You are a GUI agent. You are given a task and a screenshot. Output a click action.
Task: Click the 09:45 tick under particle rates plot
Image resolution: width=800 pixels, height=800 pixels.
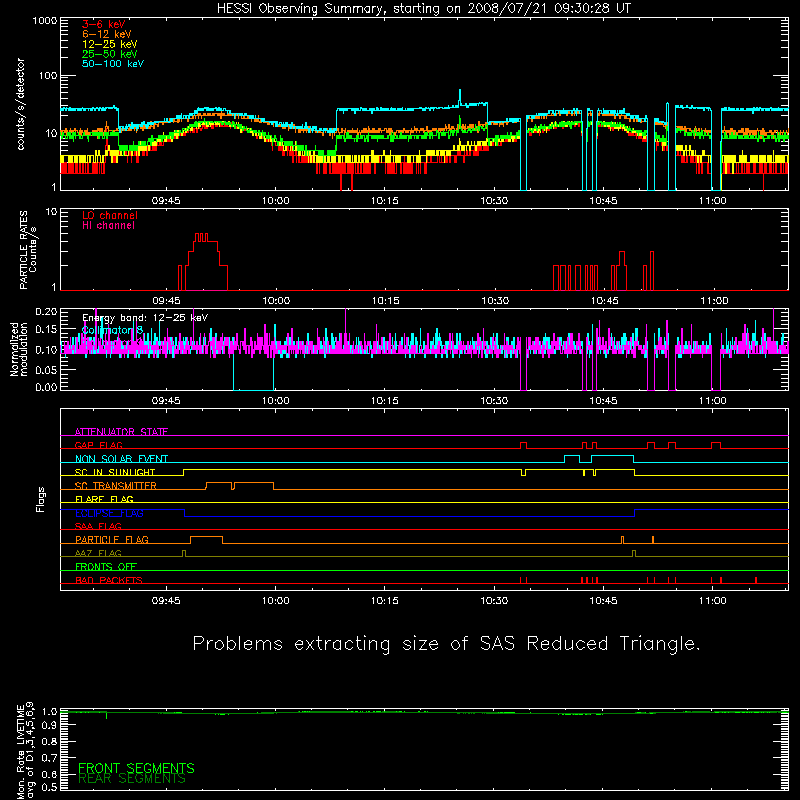(166, 301)
